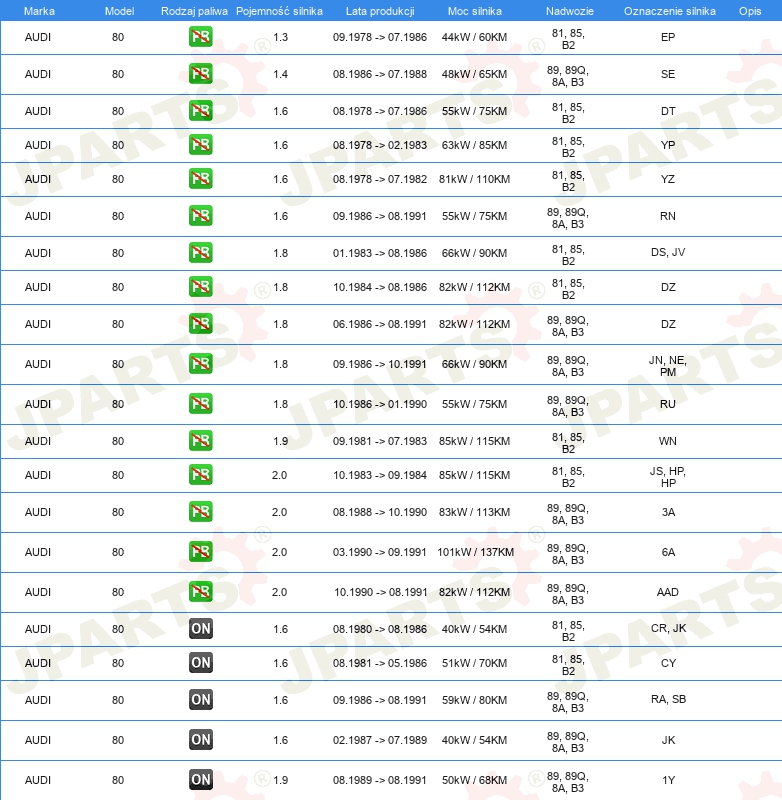Viewport: 782px width, 800px height.
Task: Click the engine code cell RA, SB
Action: pos(668,699)
